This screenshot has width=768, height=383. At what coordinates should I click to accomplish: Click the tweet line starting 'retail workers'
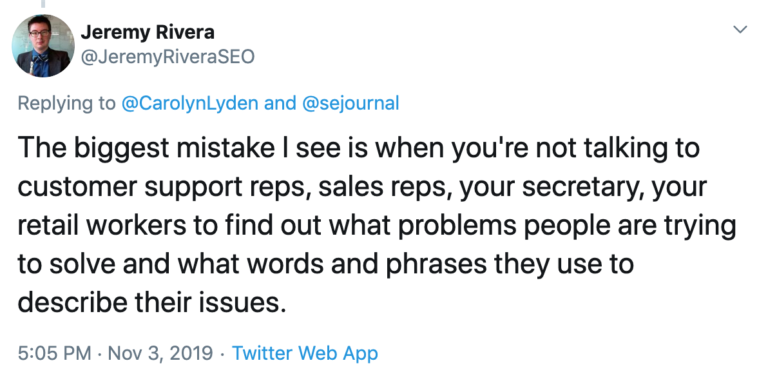coord(377,226)
